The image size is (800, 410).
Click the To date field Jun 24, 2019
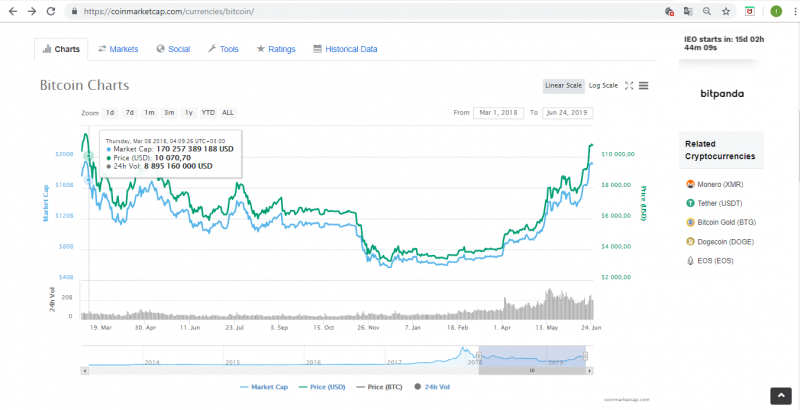click(x=568, y=113)
